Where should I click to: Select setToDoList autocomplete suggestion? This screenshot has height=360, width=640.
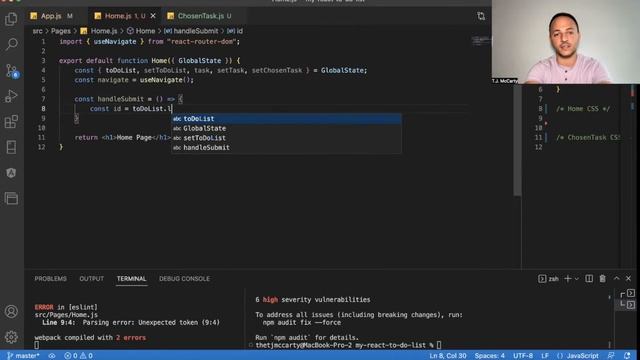click(286, 138)
